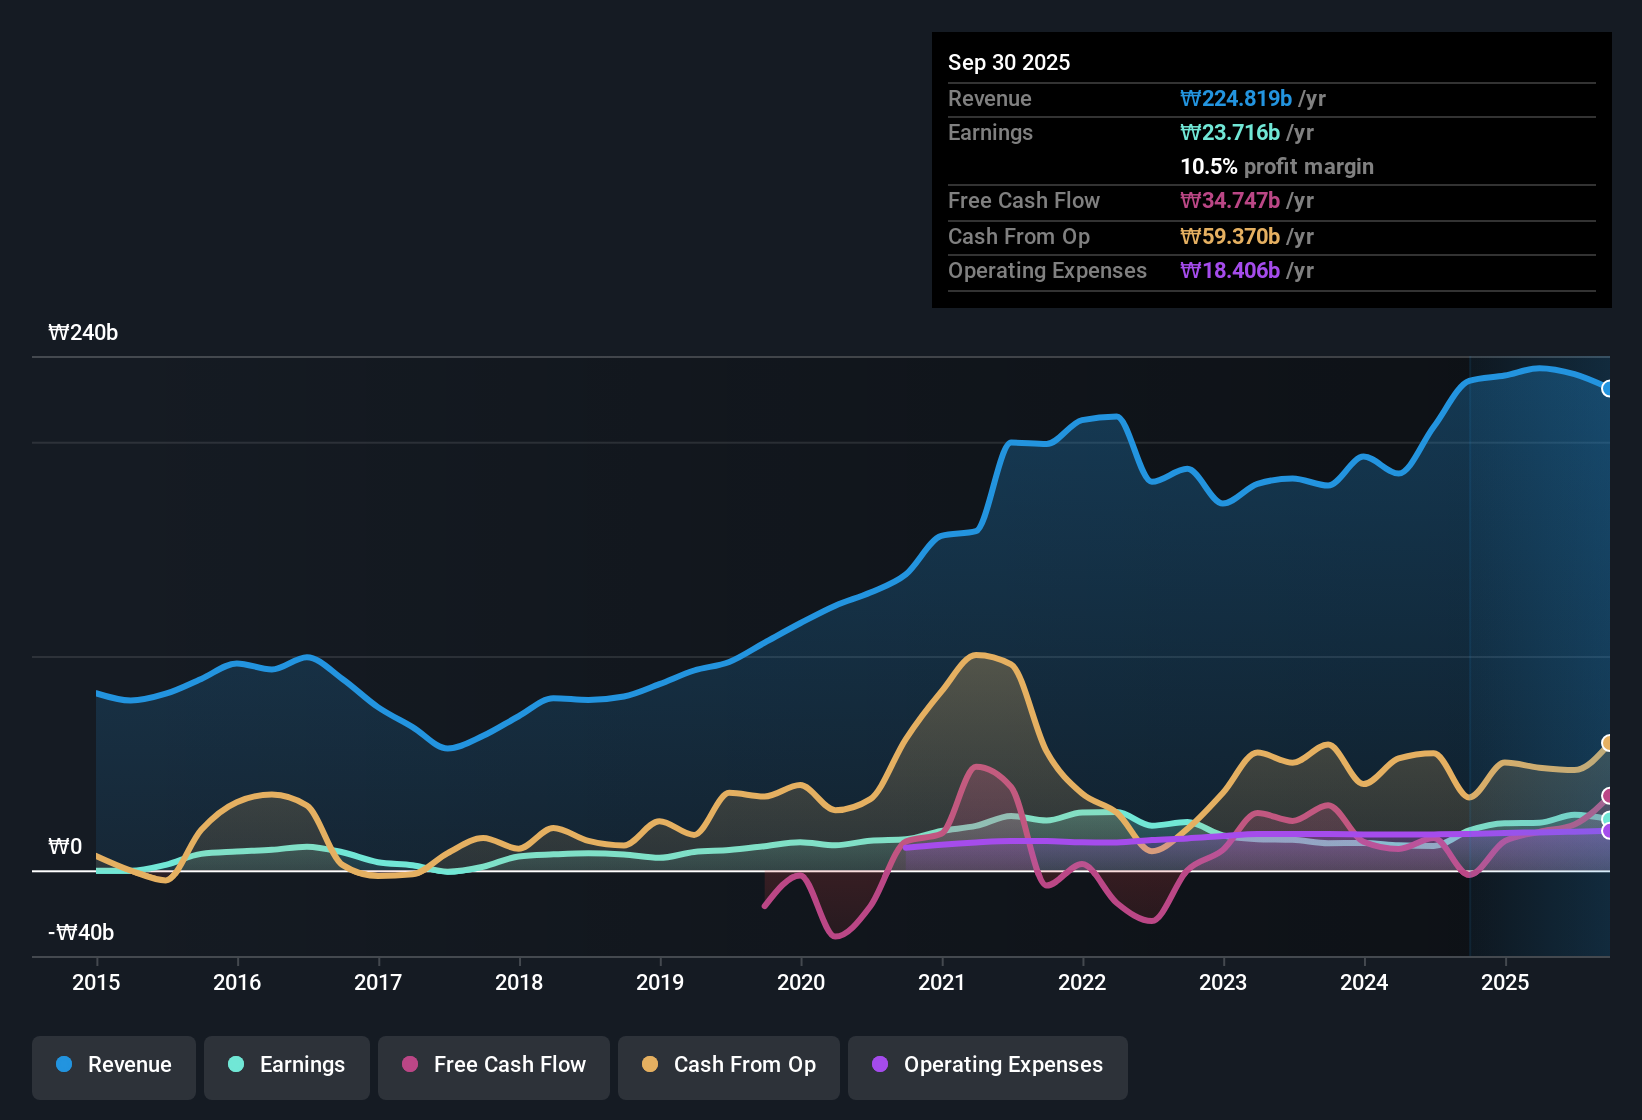The height and width of the screenshot is (1120, 1642).
Task: Toggle the Free Cash Flow series off
Action: point(493,1065)
